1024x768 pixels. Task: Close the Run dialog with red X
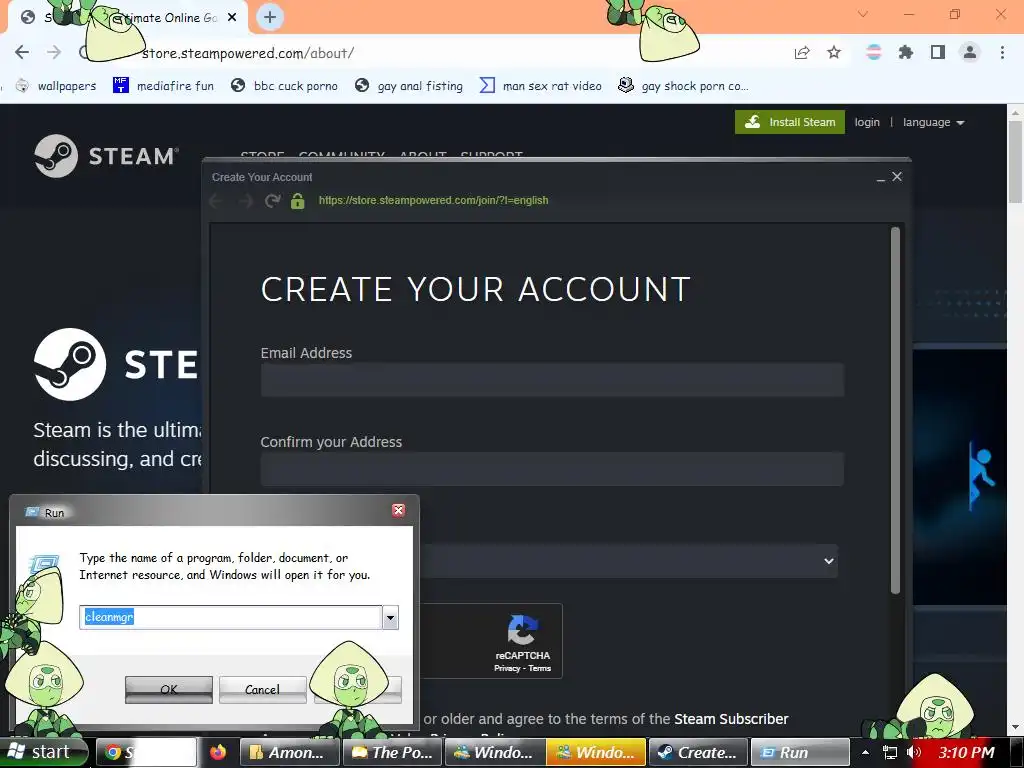[x=398, y=510]
